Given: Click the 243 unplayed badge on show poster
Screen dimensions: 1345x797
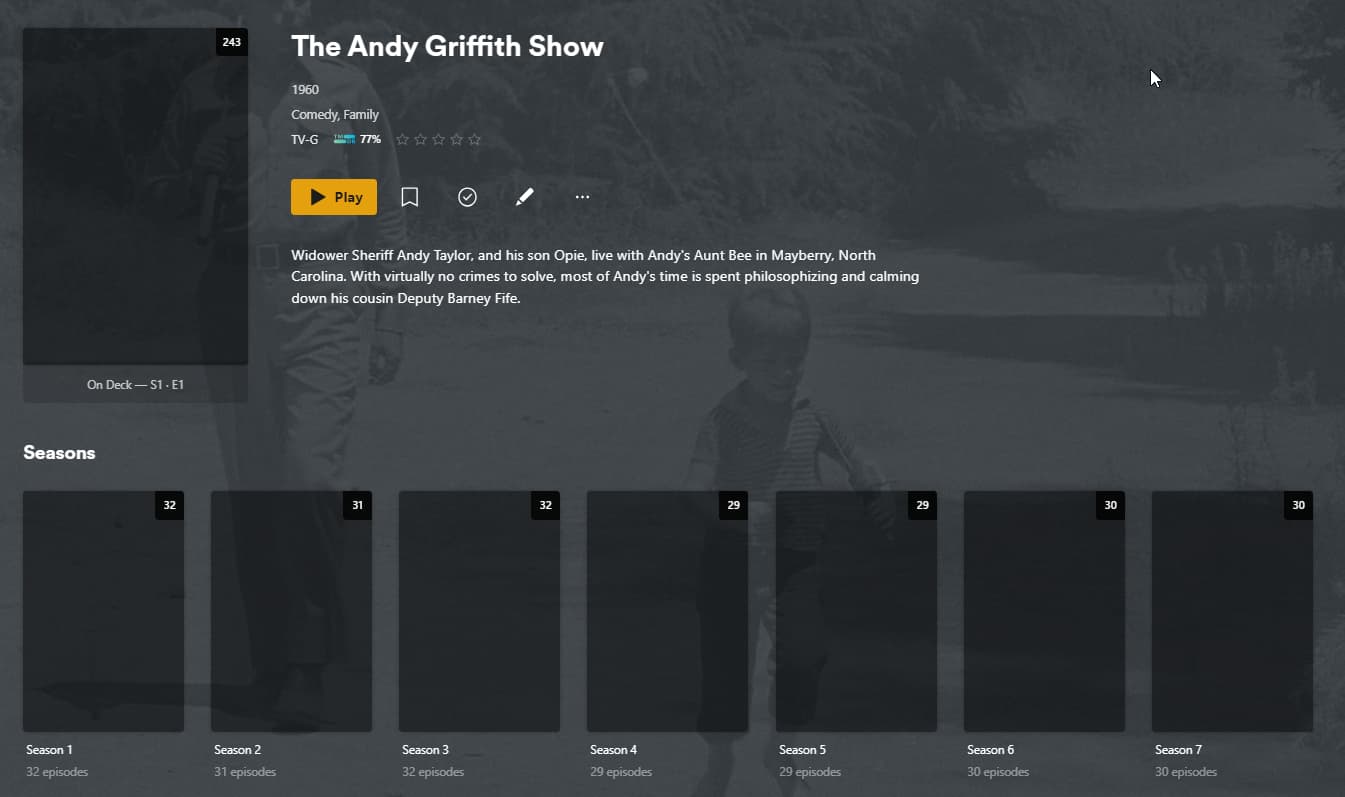Looking at the screenshot, I should (231, 42).
